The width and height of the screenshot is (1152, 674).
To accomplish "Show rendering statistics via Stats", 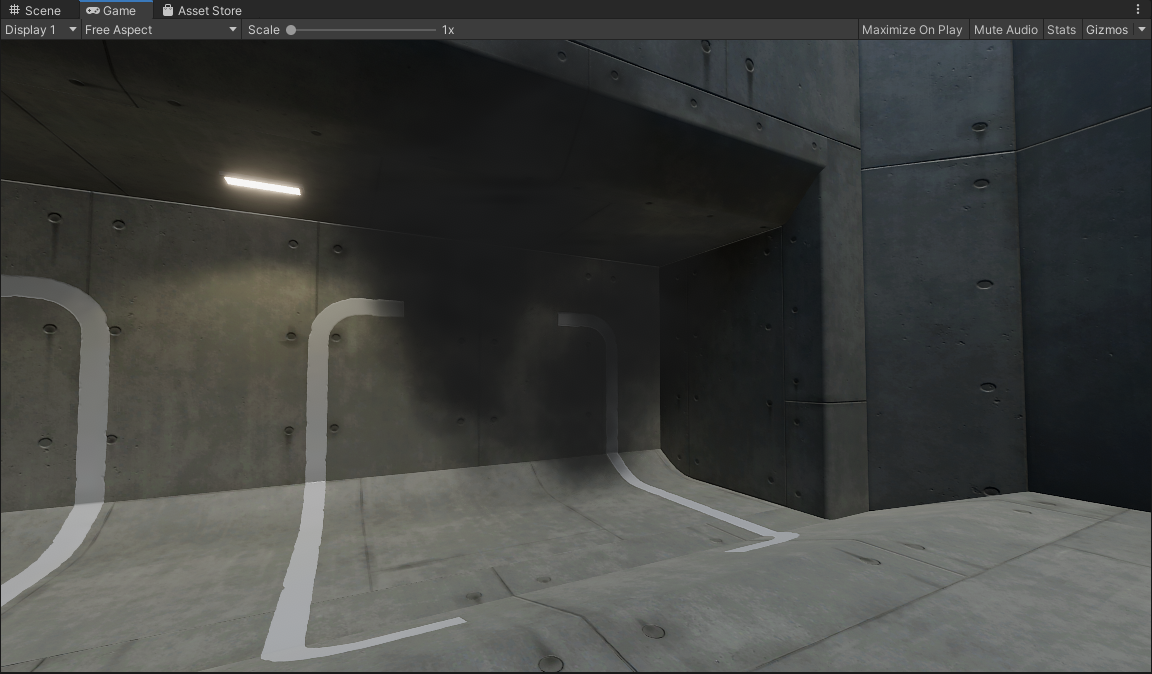I will 1061,29.
